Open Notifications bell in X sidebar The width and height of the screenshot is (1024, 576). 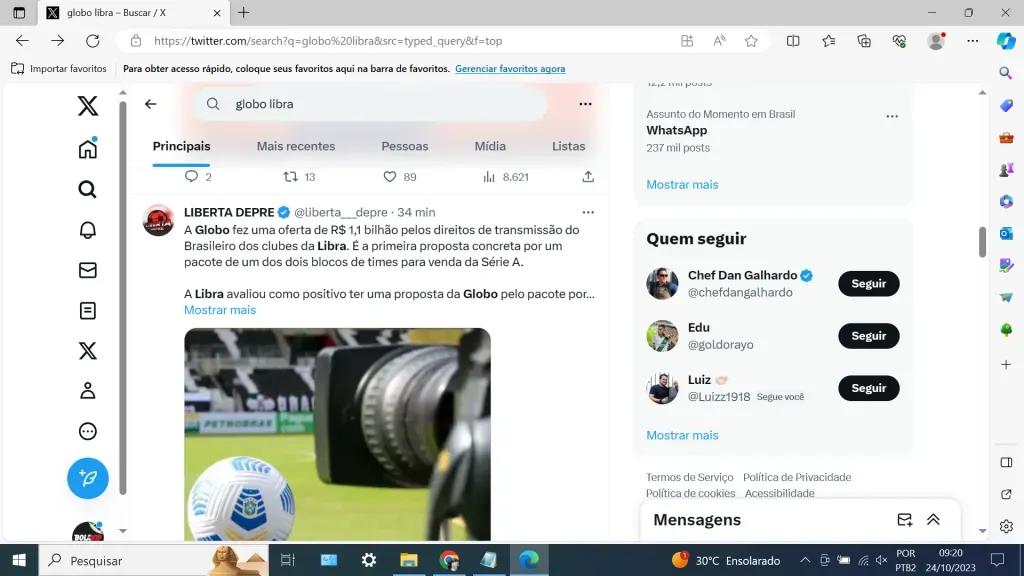tap(88, 230)
